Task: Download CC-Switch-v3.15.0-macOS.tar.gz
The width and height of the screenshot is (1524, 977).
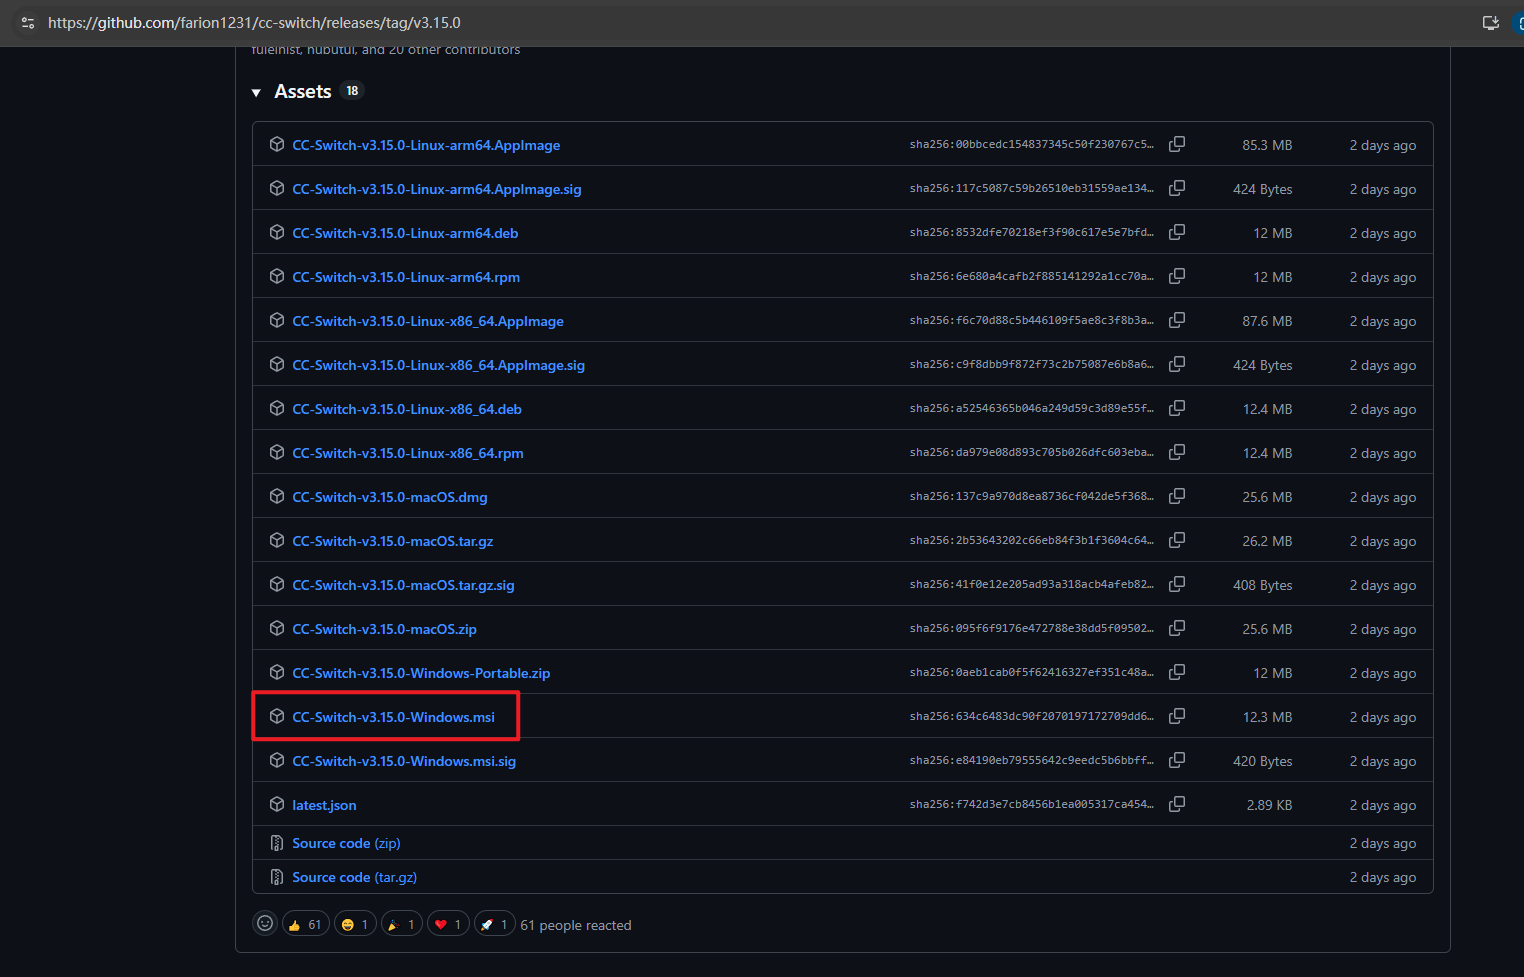Action: [x=393, y=541]
